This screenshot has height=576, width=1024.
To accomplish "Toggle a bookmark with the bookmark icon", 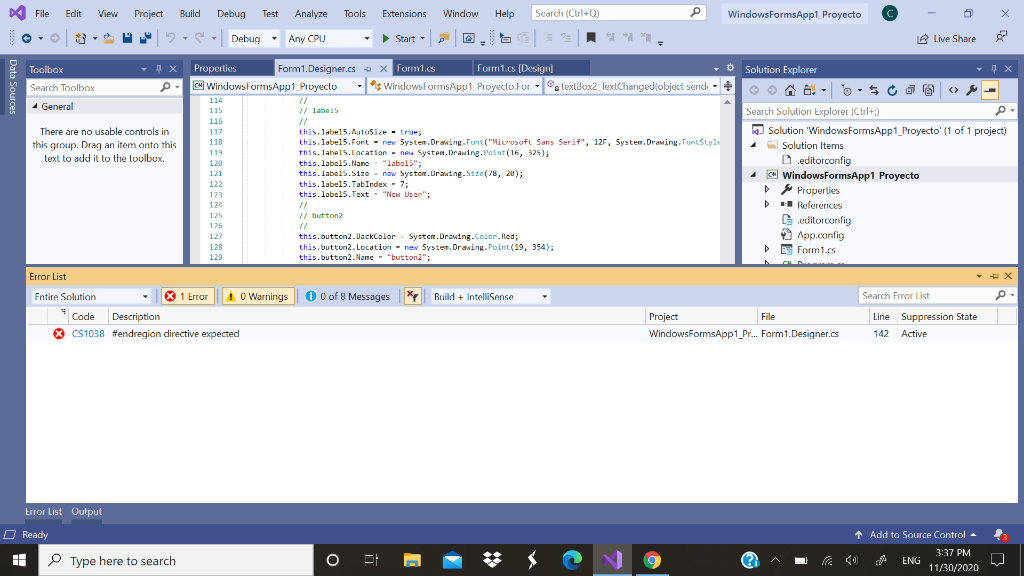I will point(591,39).
